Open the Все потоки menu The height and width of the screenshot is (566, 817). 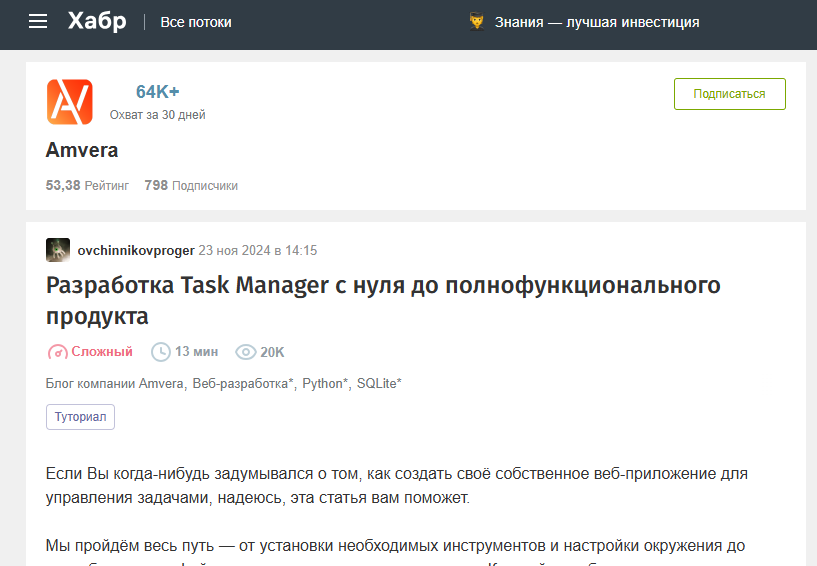coord(196,22)
